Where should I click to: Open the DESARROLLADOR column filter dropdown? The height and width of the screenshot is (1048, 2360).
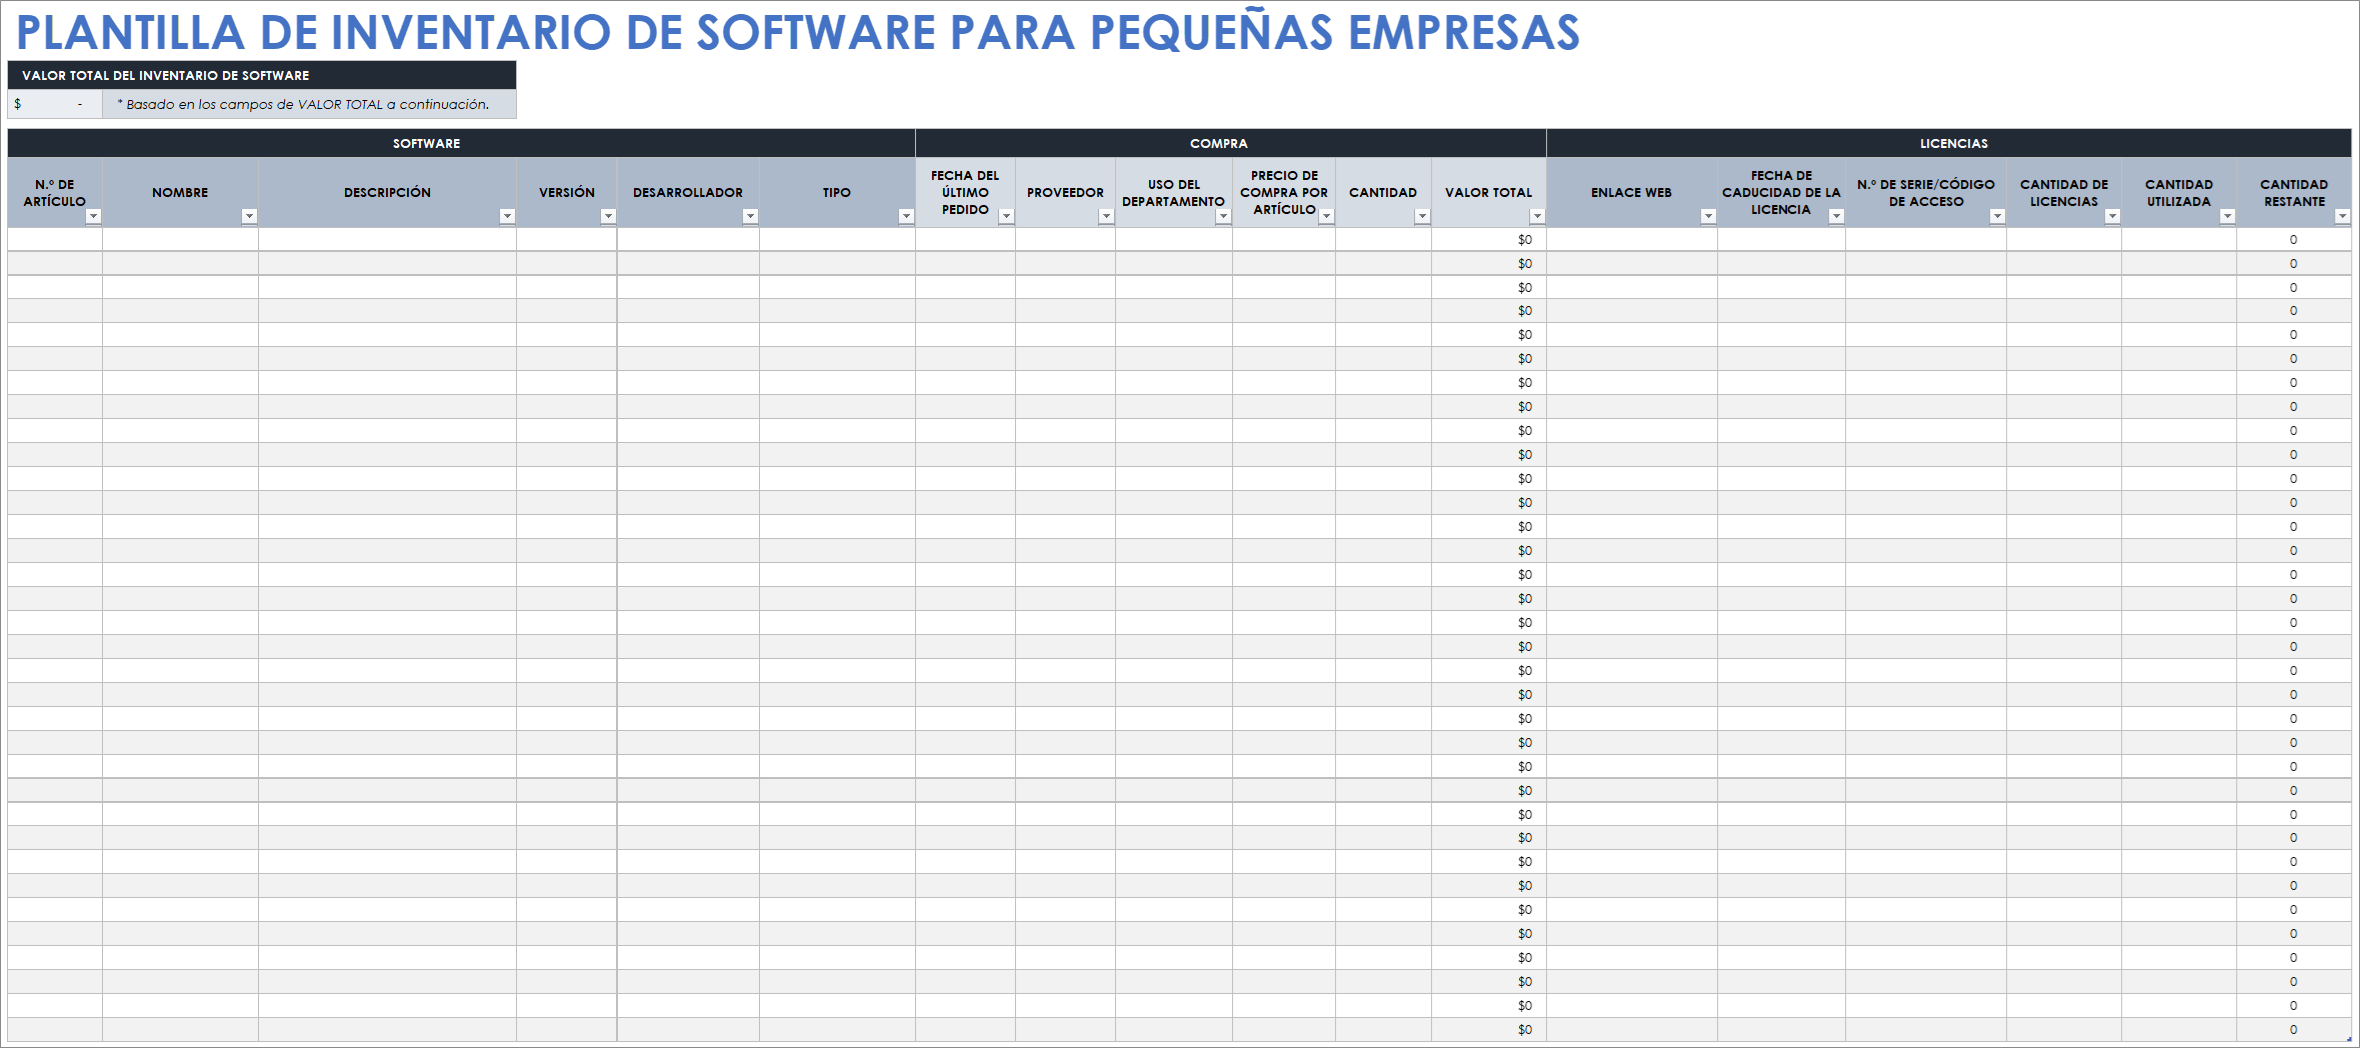[x=750, y=217]
